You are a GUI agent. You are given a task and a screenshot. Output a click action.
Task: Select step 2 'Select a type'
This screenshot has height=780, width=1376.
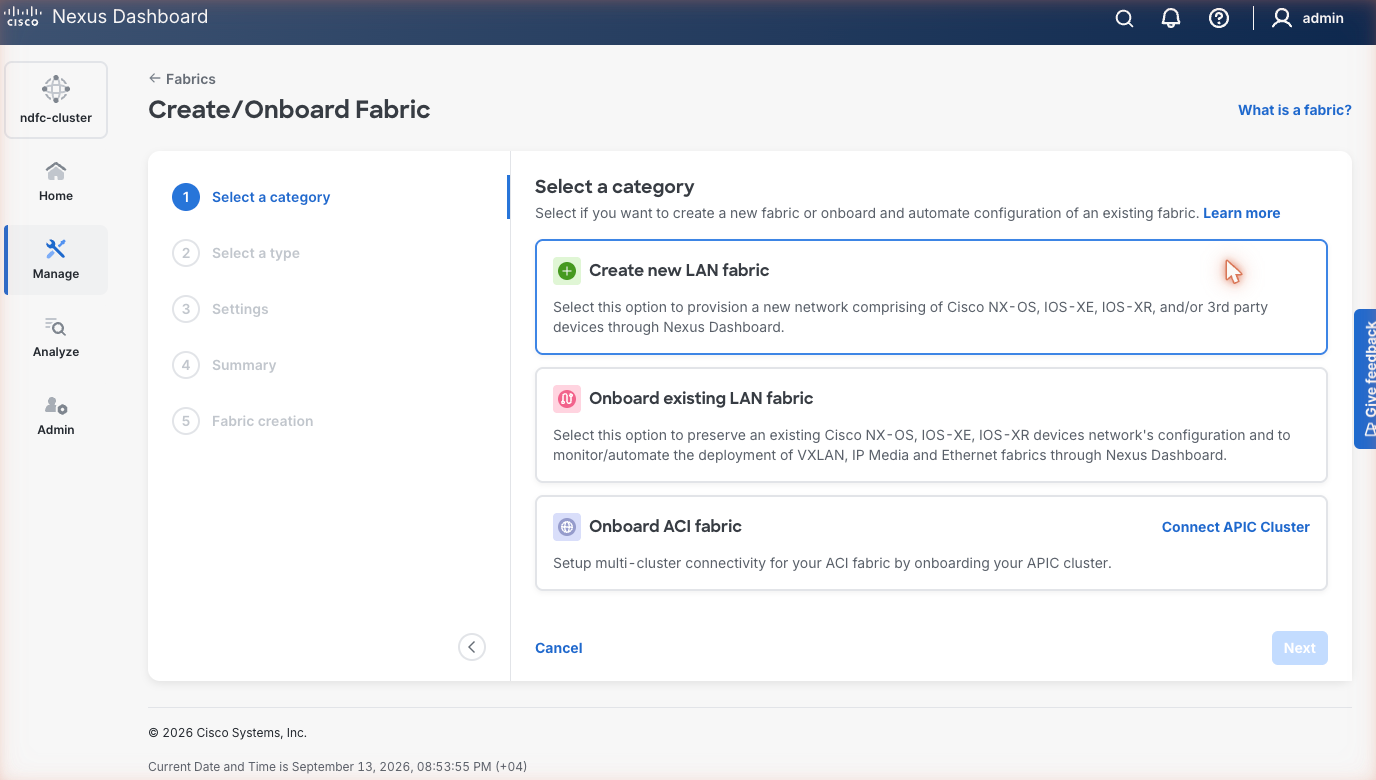[x=237, y=253]
